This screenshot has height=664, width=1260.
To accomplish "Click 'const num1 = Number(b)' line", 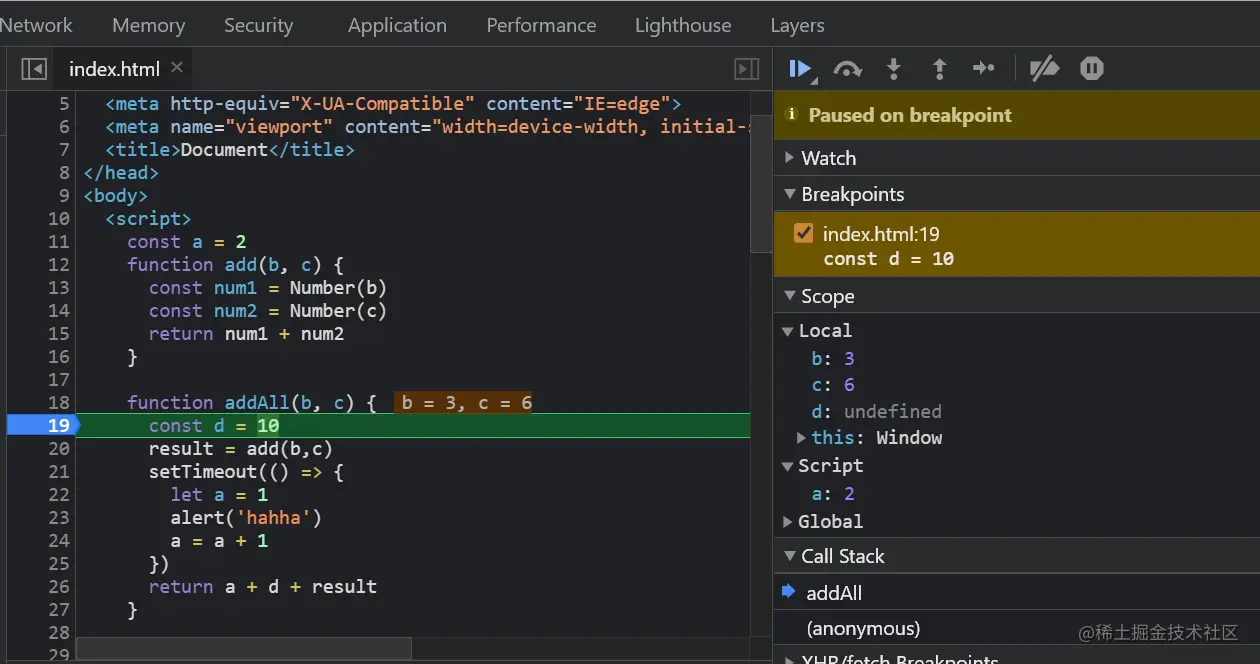I will [268, 287].
